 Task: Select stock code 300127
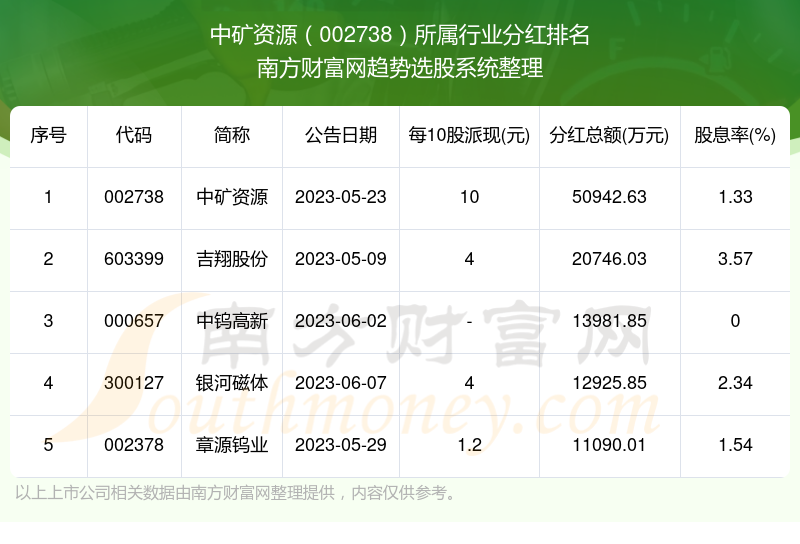click(x=134, y=383)
